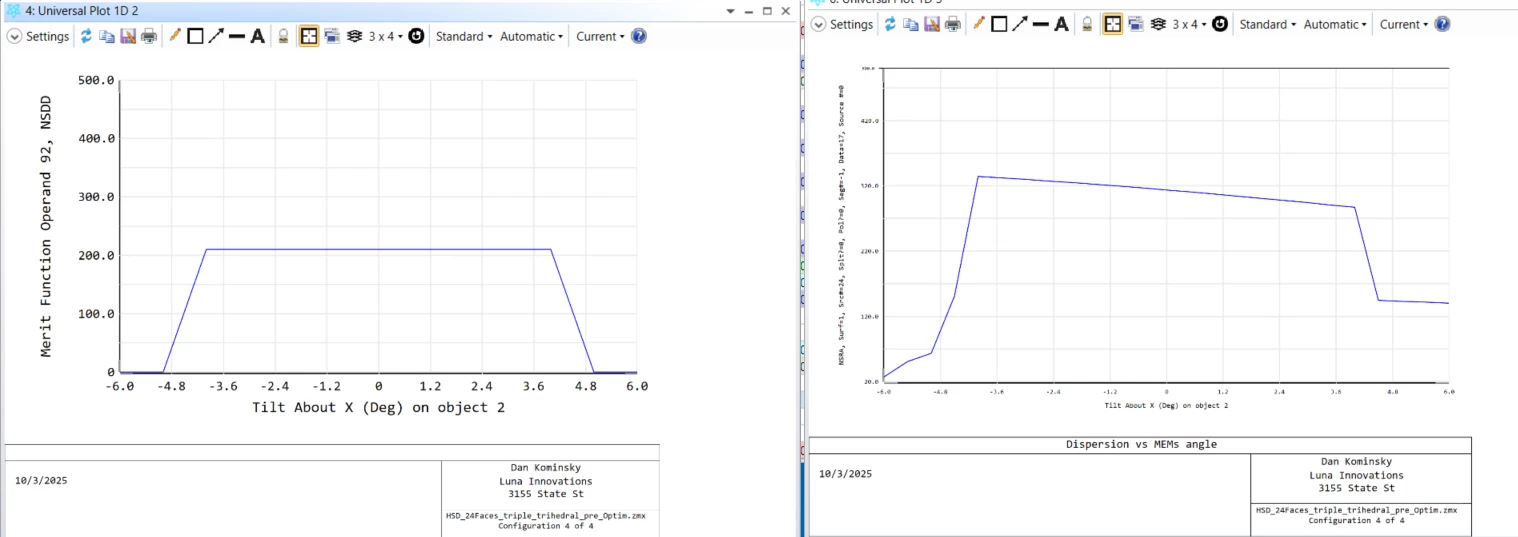Open window options arrow in left title bar

731,11
